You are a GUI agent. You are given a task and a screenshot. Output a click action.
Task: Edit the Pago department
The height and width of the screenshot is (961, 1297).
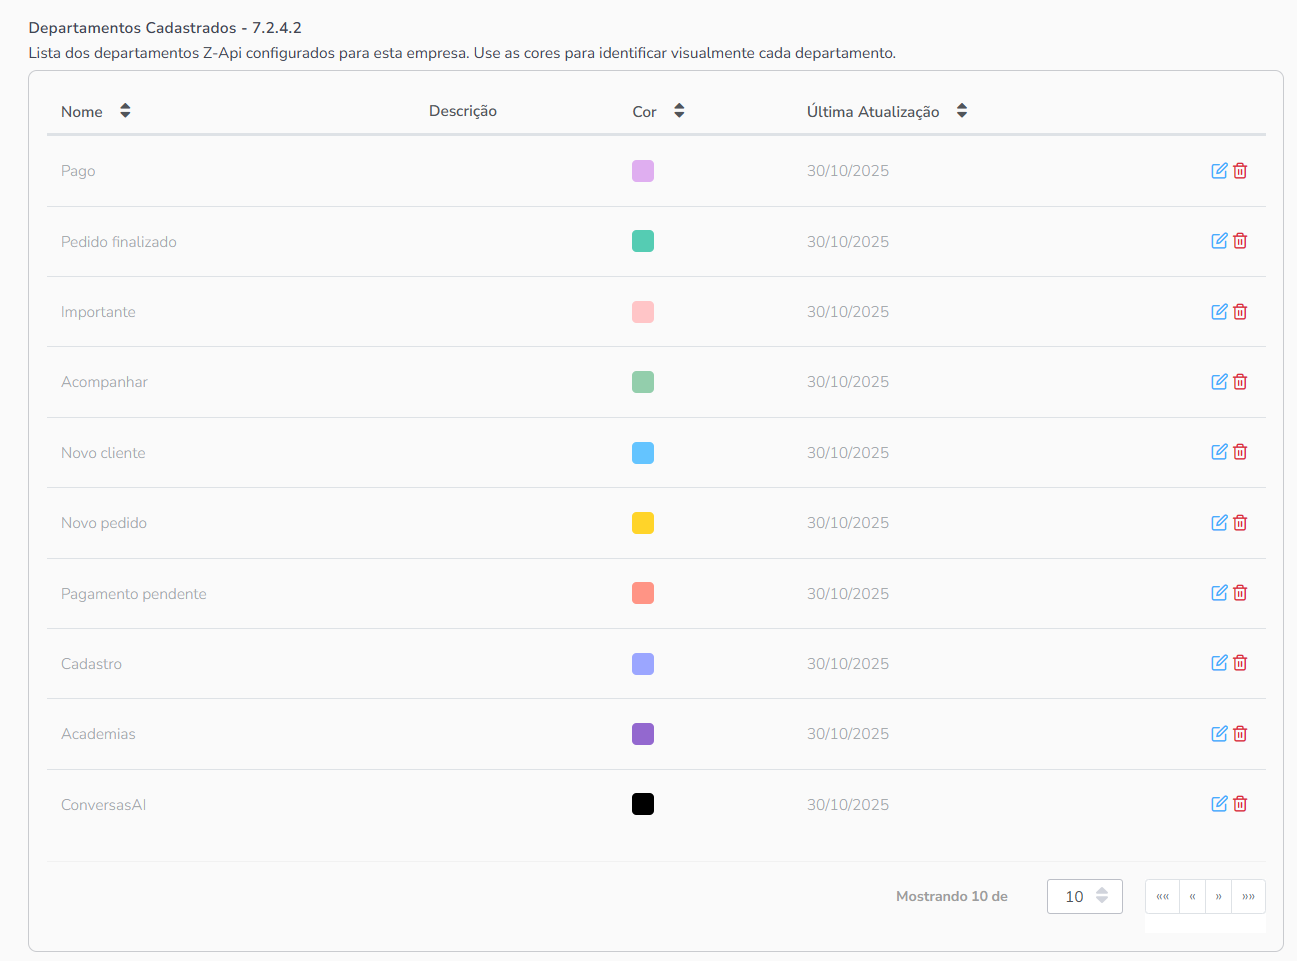(x=1219, y=171)
